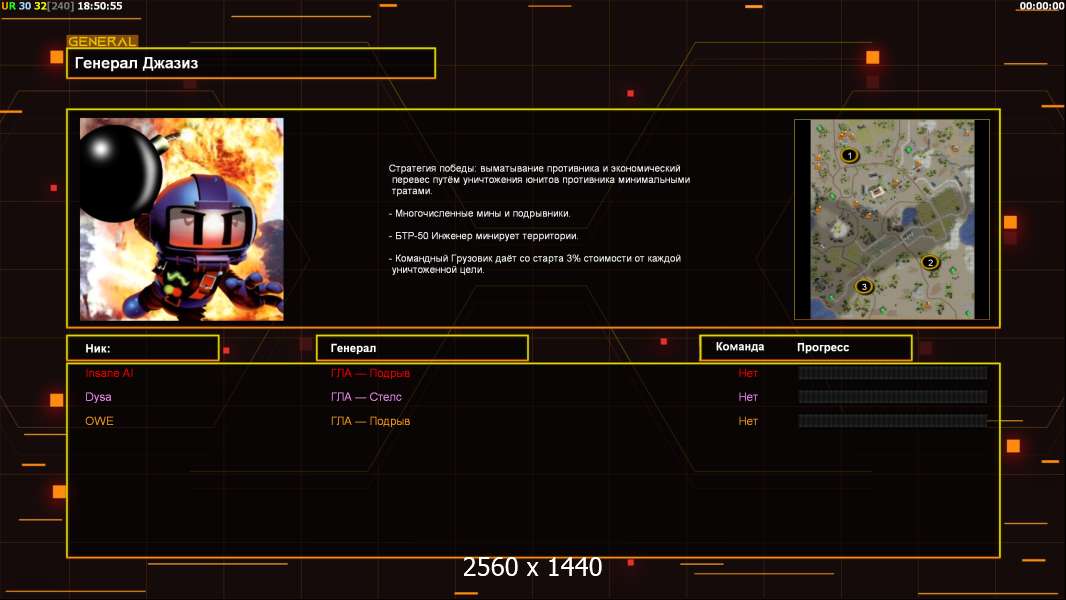Select player name 'Dysa'
This screenshot has width=1066, height=600.
click(x=98, y=397)
